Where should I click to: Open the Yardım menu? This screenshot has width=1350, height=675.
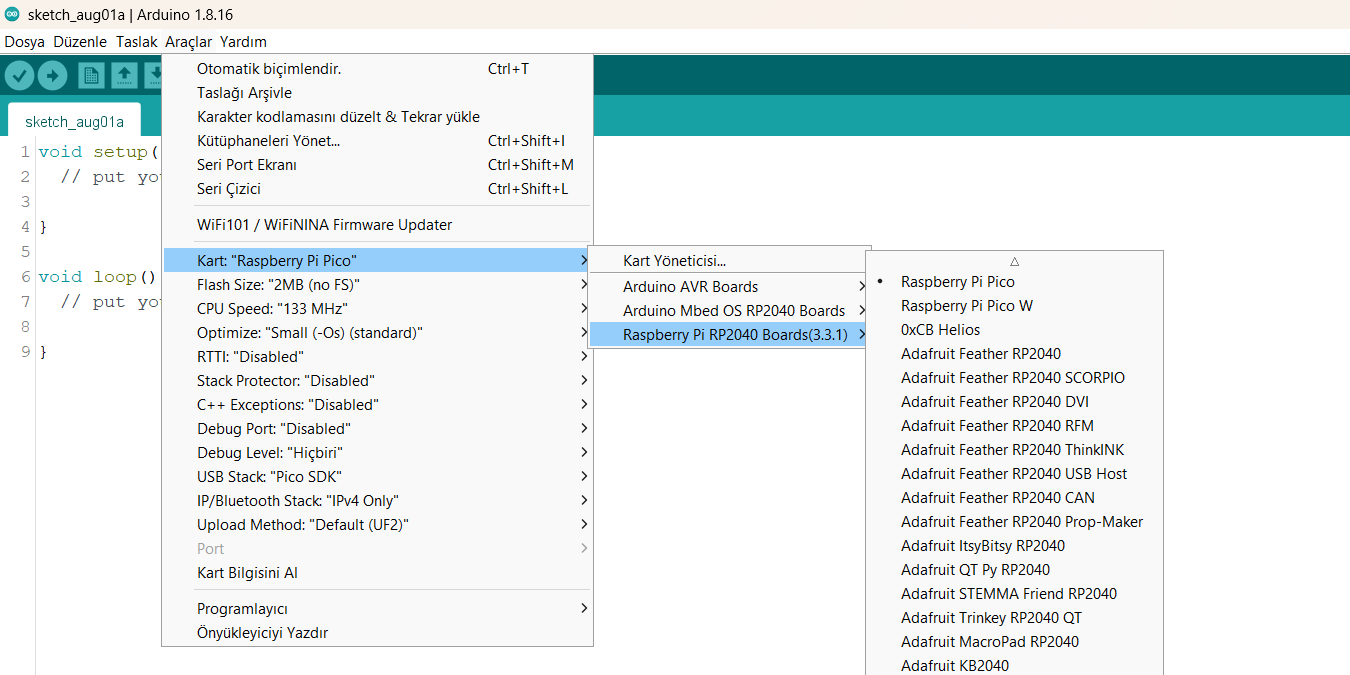point(243,42)
